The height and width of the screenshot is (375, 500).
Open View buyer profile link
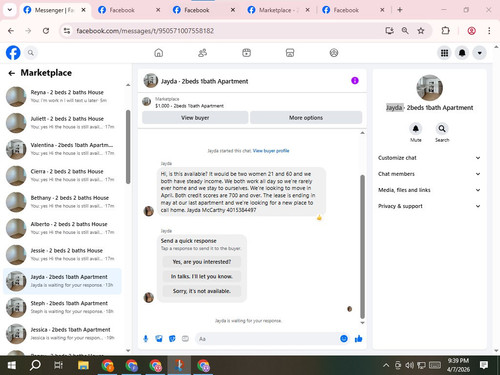(x=271, y=151)
